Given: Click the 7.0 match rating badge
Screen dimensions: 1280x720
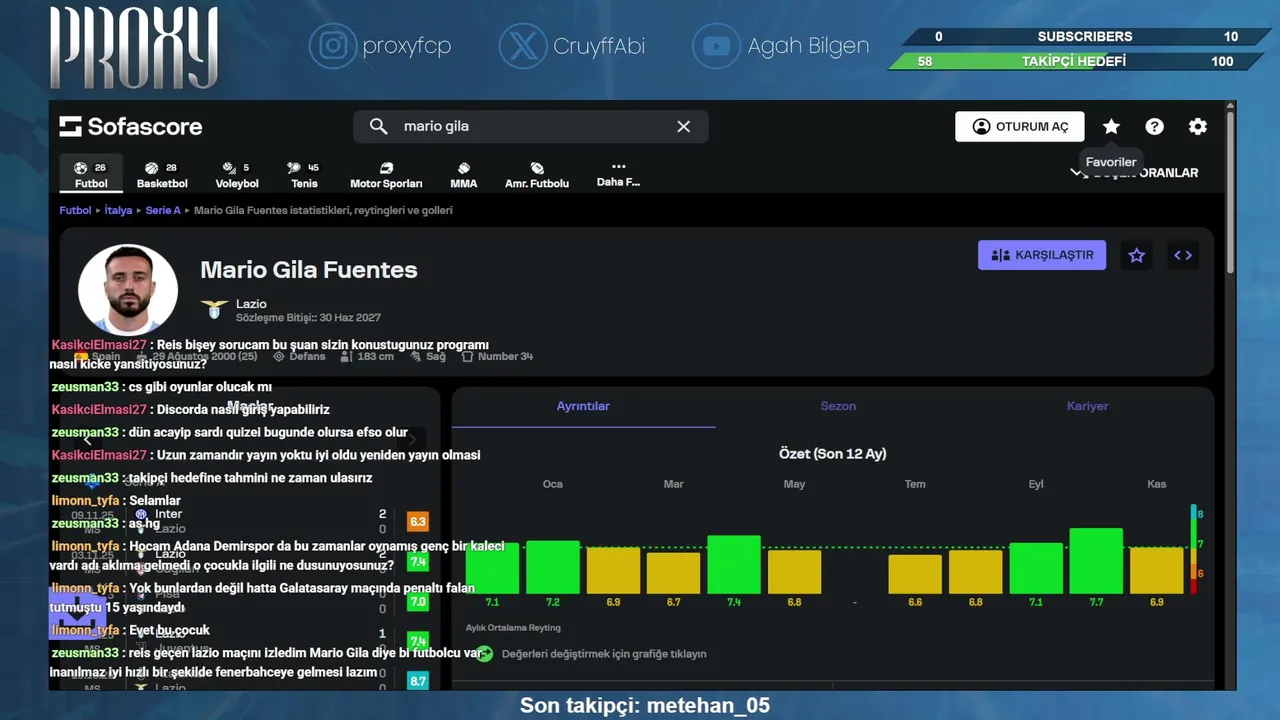Looking at the screenshot, I should tap(418, 602).
